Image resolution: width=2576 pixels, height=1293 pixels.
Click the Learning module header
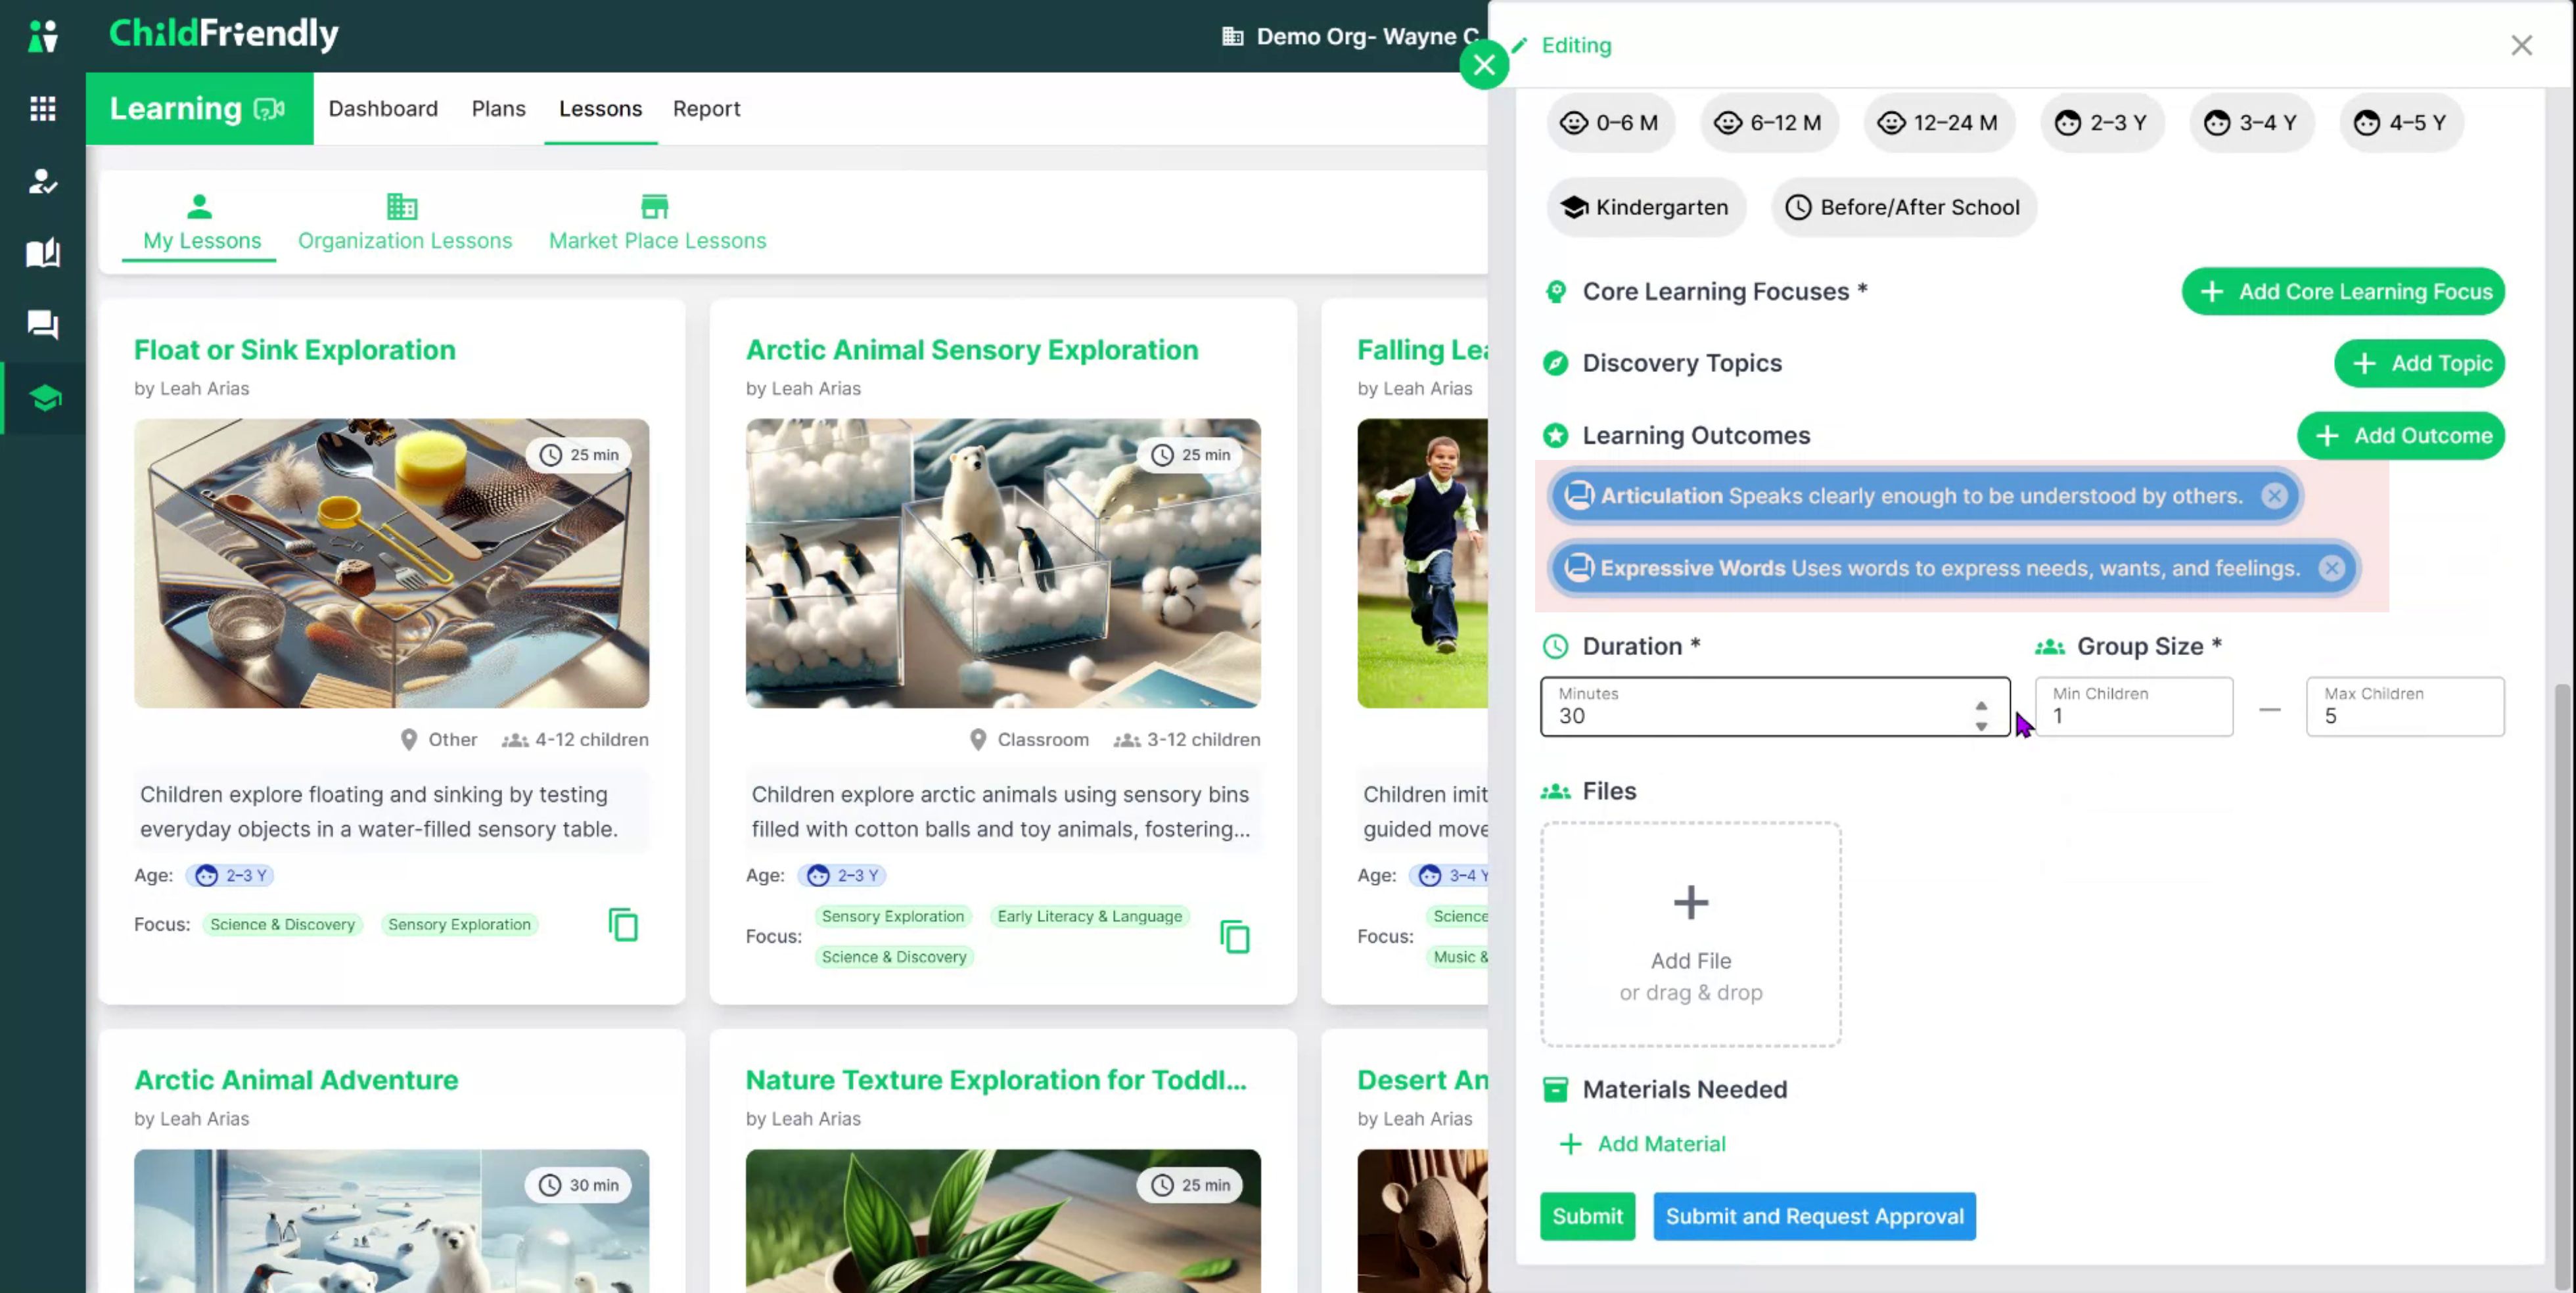click(199, 108)
